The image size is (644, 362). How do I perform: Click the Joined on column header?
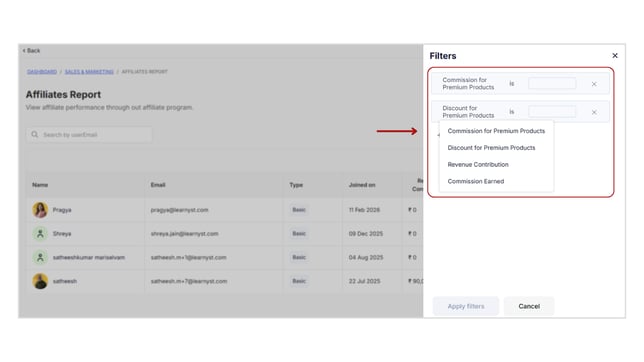click(362, 185)
